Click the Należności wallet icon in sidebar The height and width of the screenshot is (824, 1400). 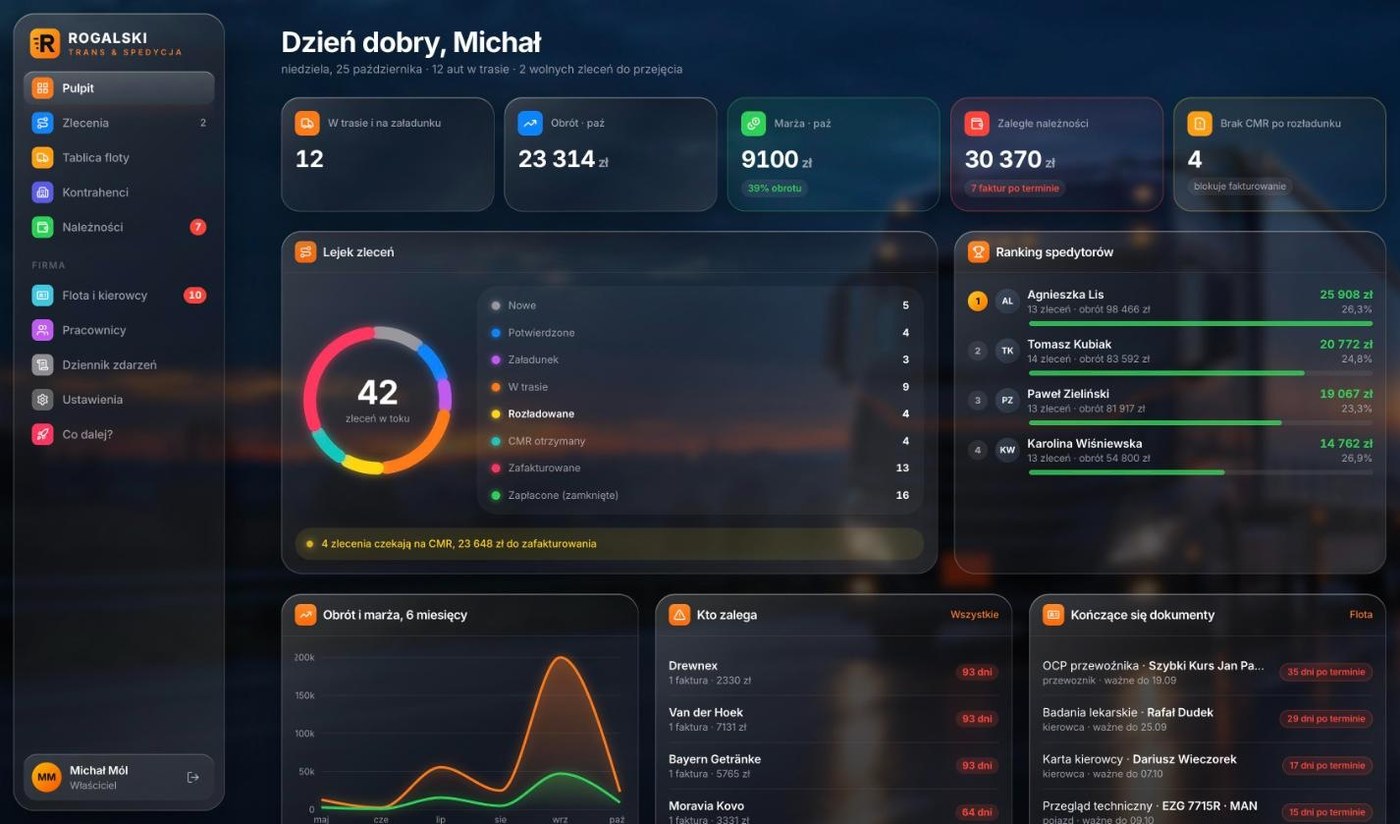coord(42,227)
